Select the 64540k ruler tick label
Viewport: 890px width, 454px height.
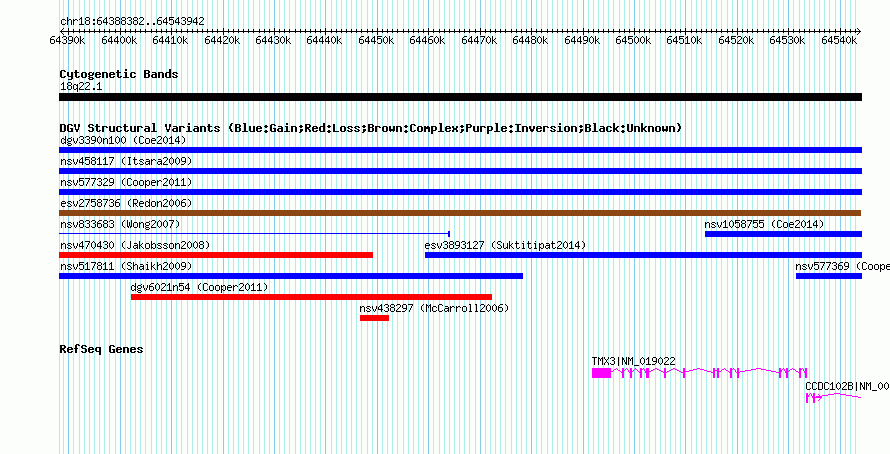click(839, 40)
